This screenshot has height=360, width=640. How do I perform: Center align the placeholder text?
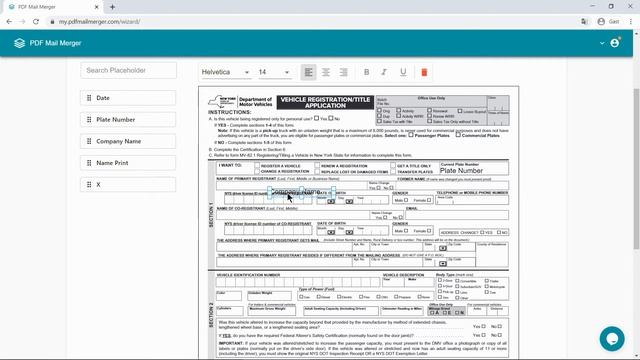(326, 72)
